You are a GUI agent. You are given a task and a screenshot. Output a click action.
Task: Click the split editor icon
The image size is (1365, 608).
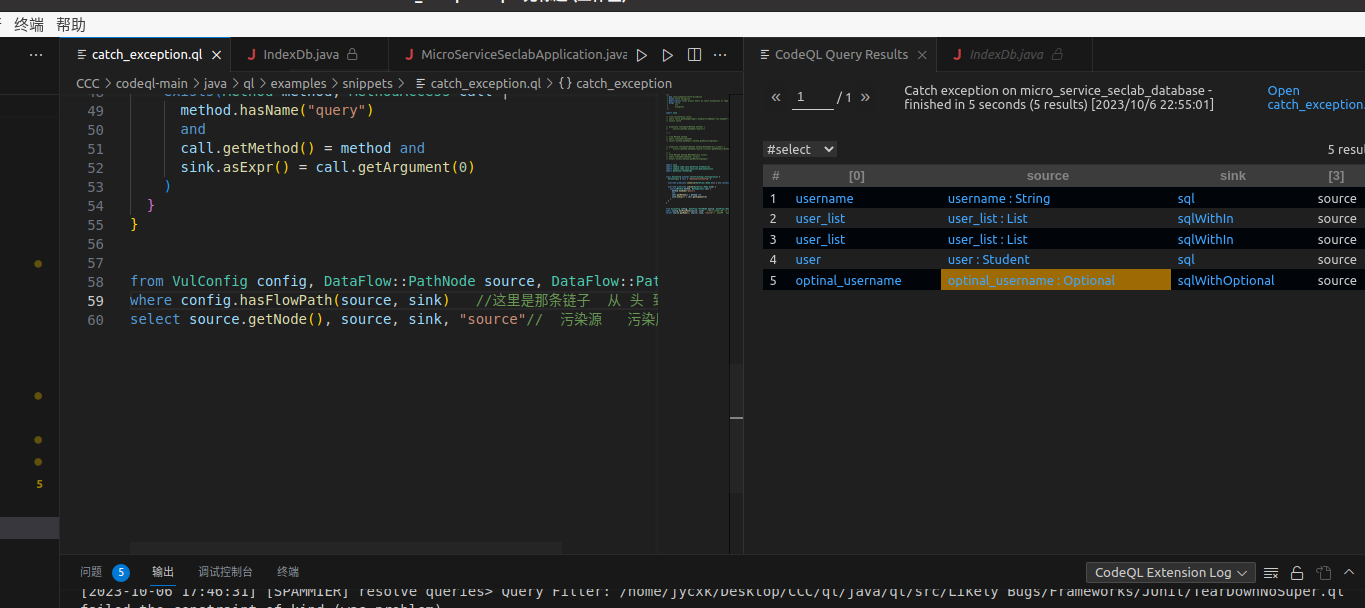[x=694, y=55]
